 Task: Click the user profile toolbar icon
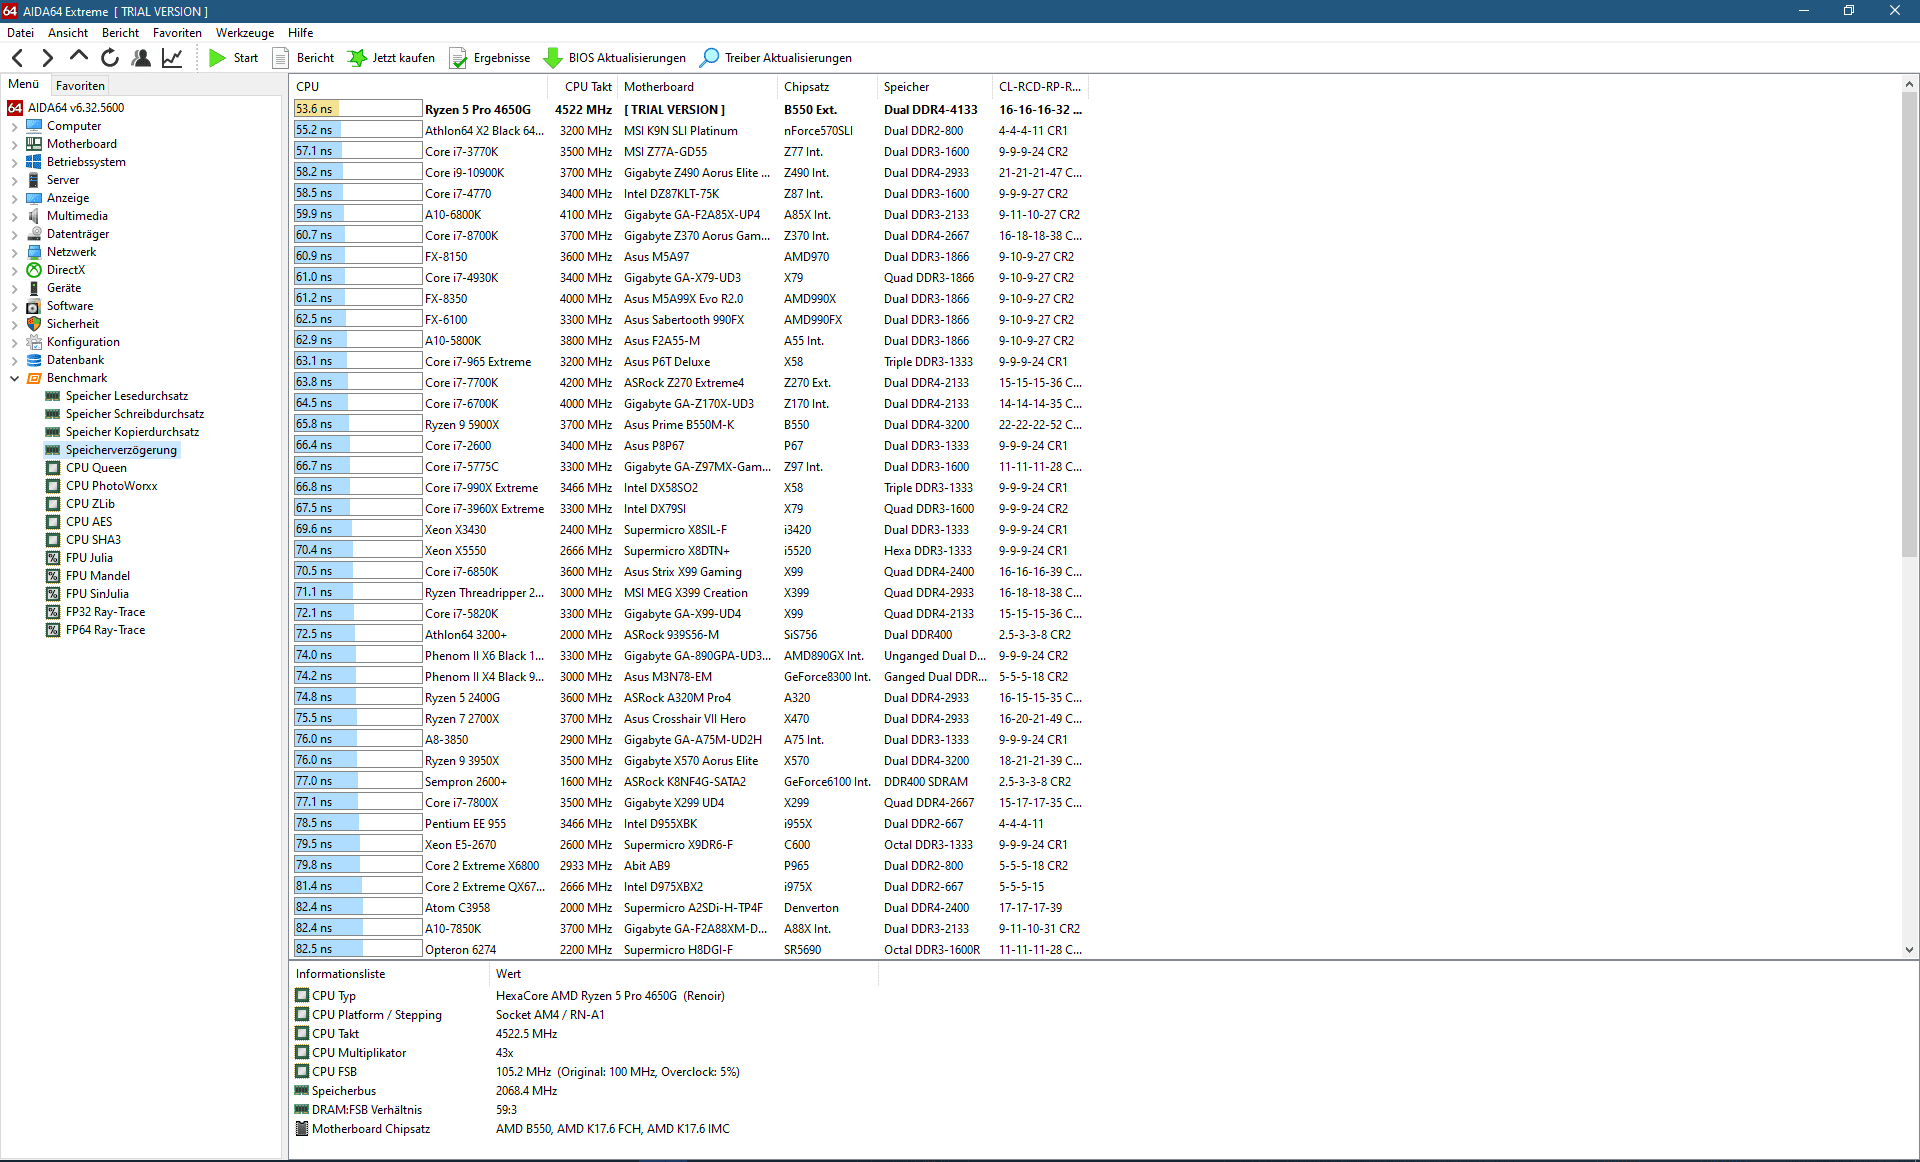click(141, 58)
